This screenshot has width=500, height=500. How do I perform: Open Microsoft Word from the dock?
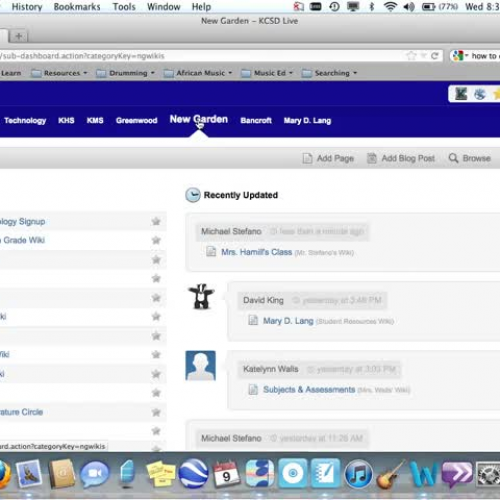pyautogui.click(x=423, y=474)
